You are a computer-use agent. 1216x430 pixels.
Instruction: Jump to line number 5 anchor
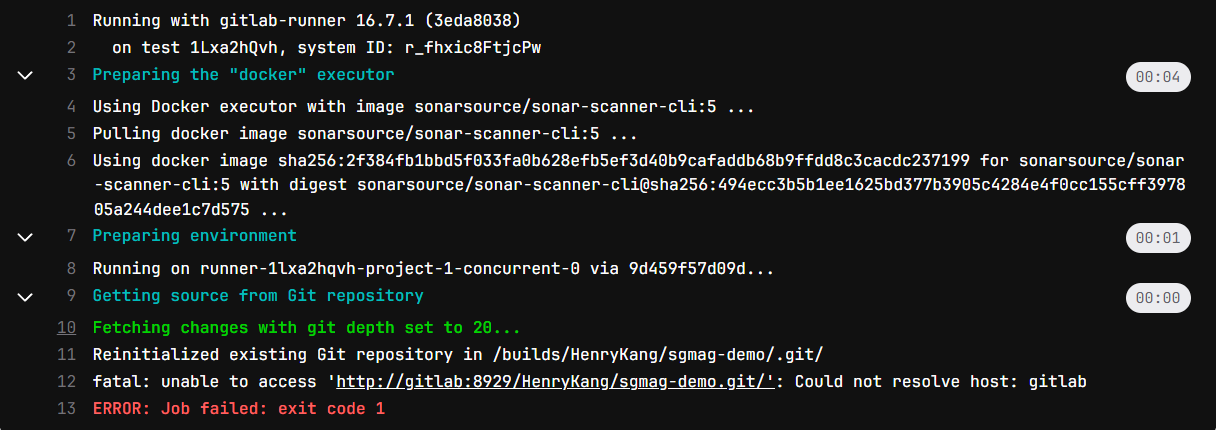pyautogui.click(x=71, y=133)
